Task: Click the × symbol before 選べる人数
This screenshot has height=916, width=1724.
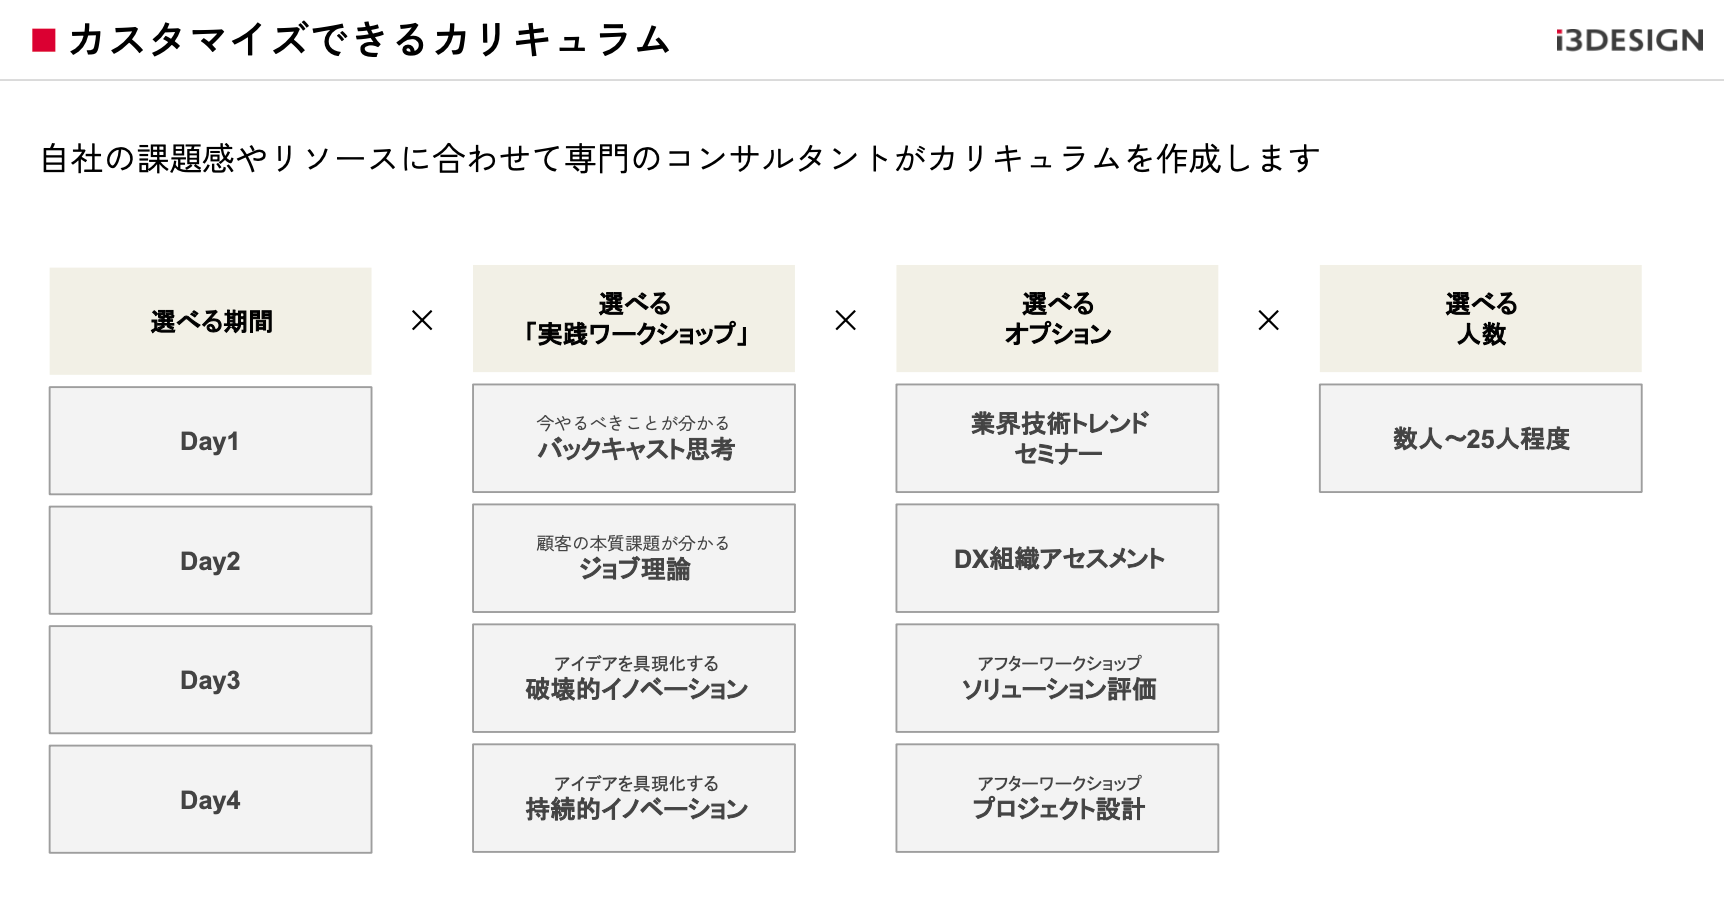Action: [x=1268, y=320]
